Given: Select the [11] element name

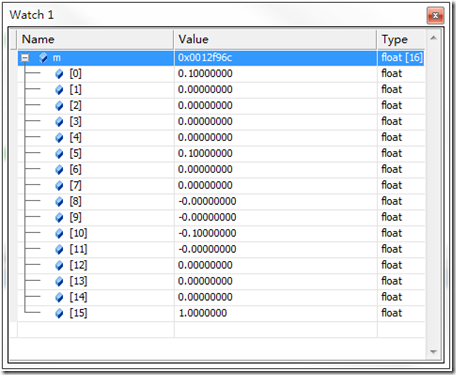Looking at the screenshot, I should 78,250.
